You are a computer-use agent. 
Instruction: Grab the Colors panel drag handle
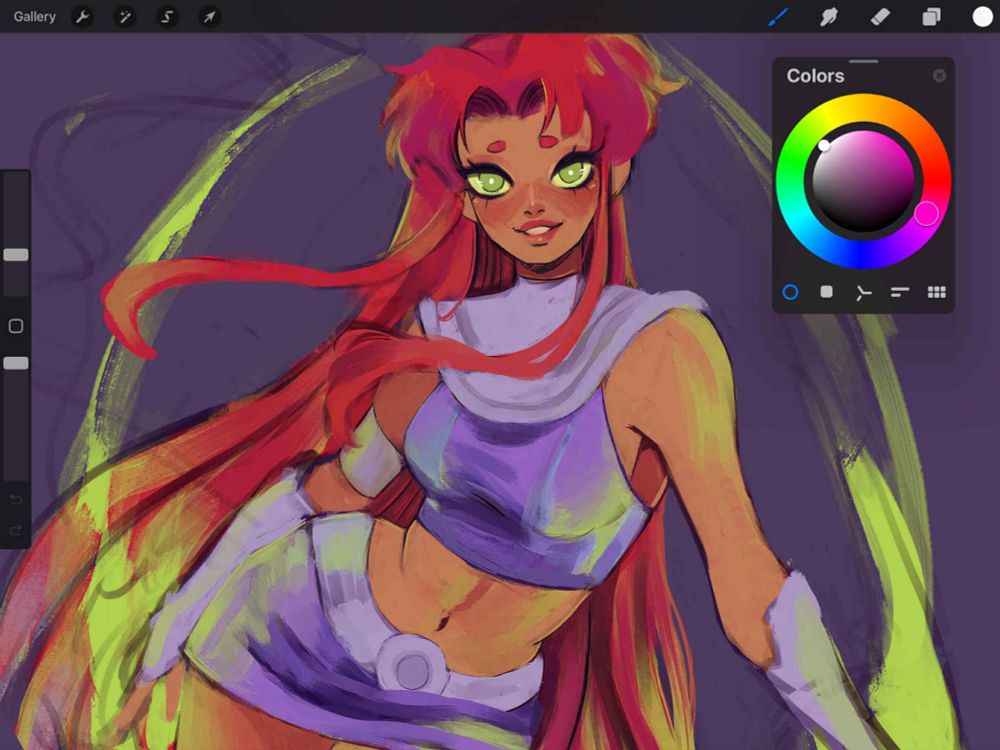(x=864, y=61)
